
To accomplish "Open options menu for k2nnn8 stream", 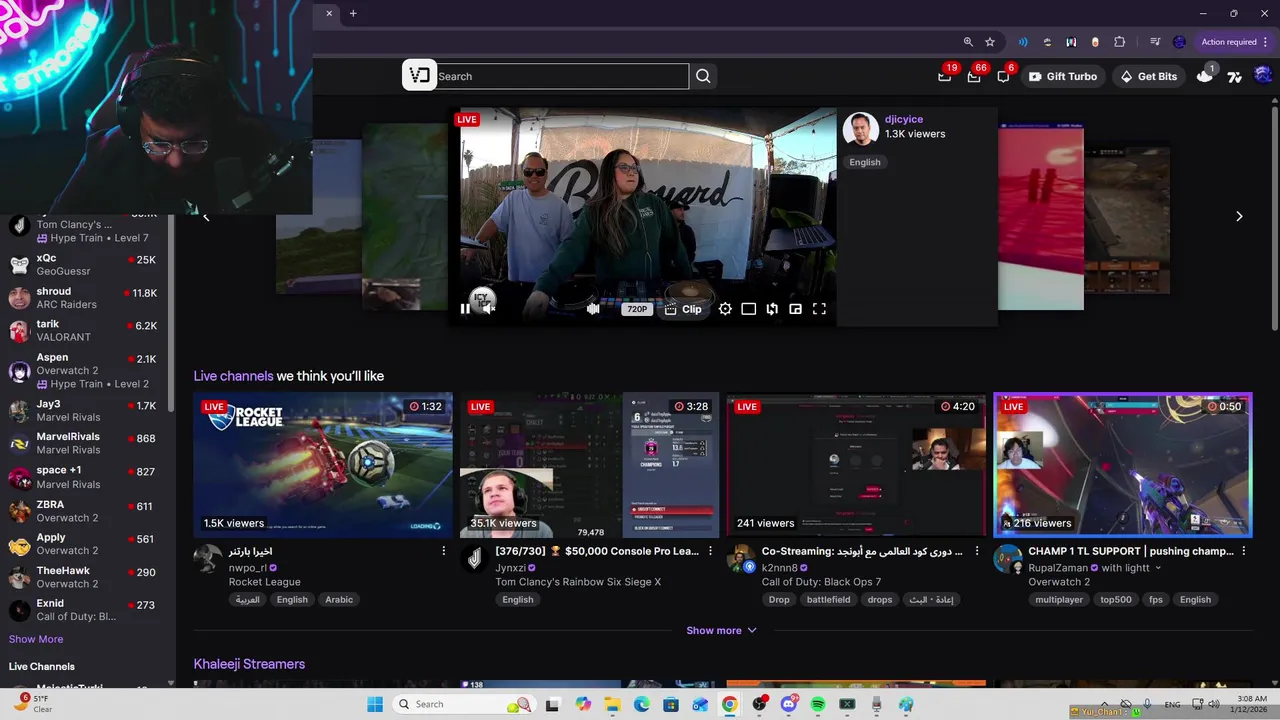I will [977, 551].
